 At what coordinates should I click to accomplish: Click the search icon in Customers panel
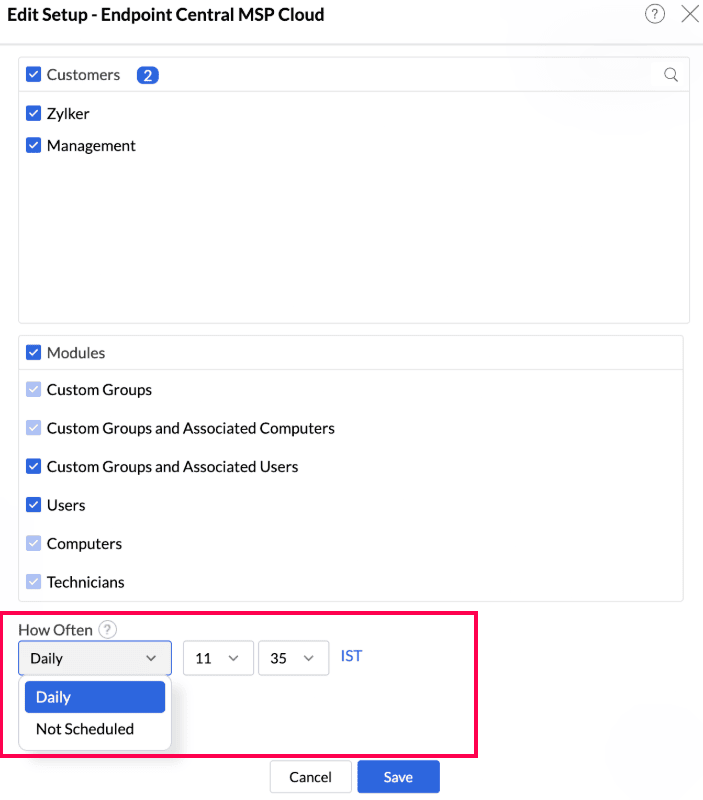coord(671,75)
